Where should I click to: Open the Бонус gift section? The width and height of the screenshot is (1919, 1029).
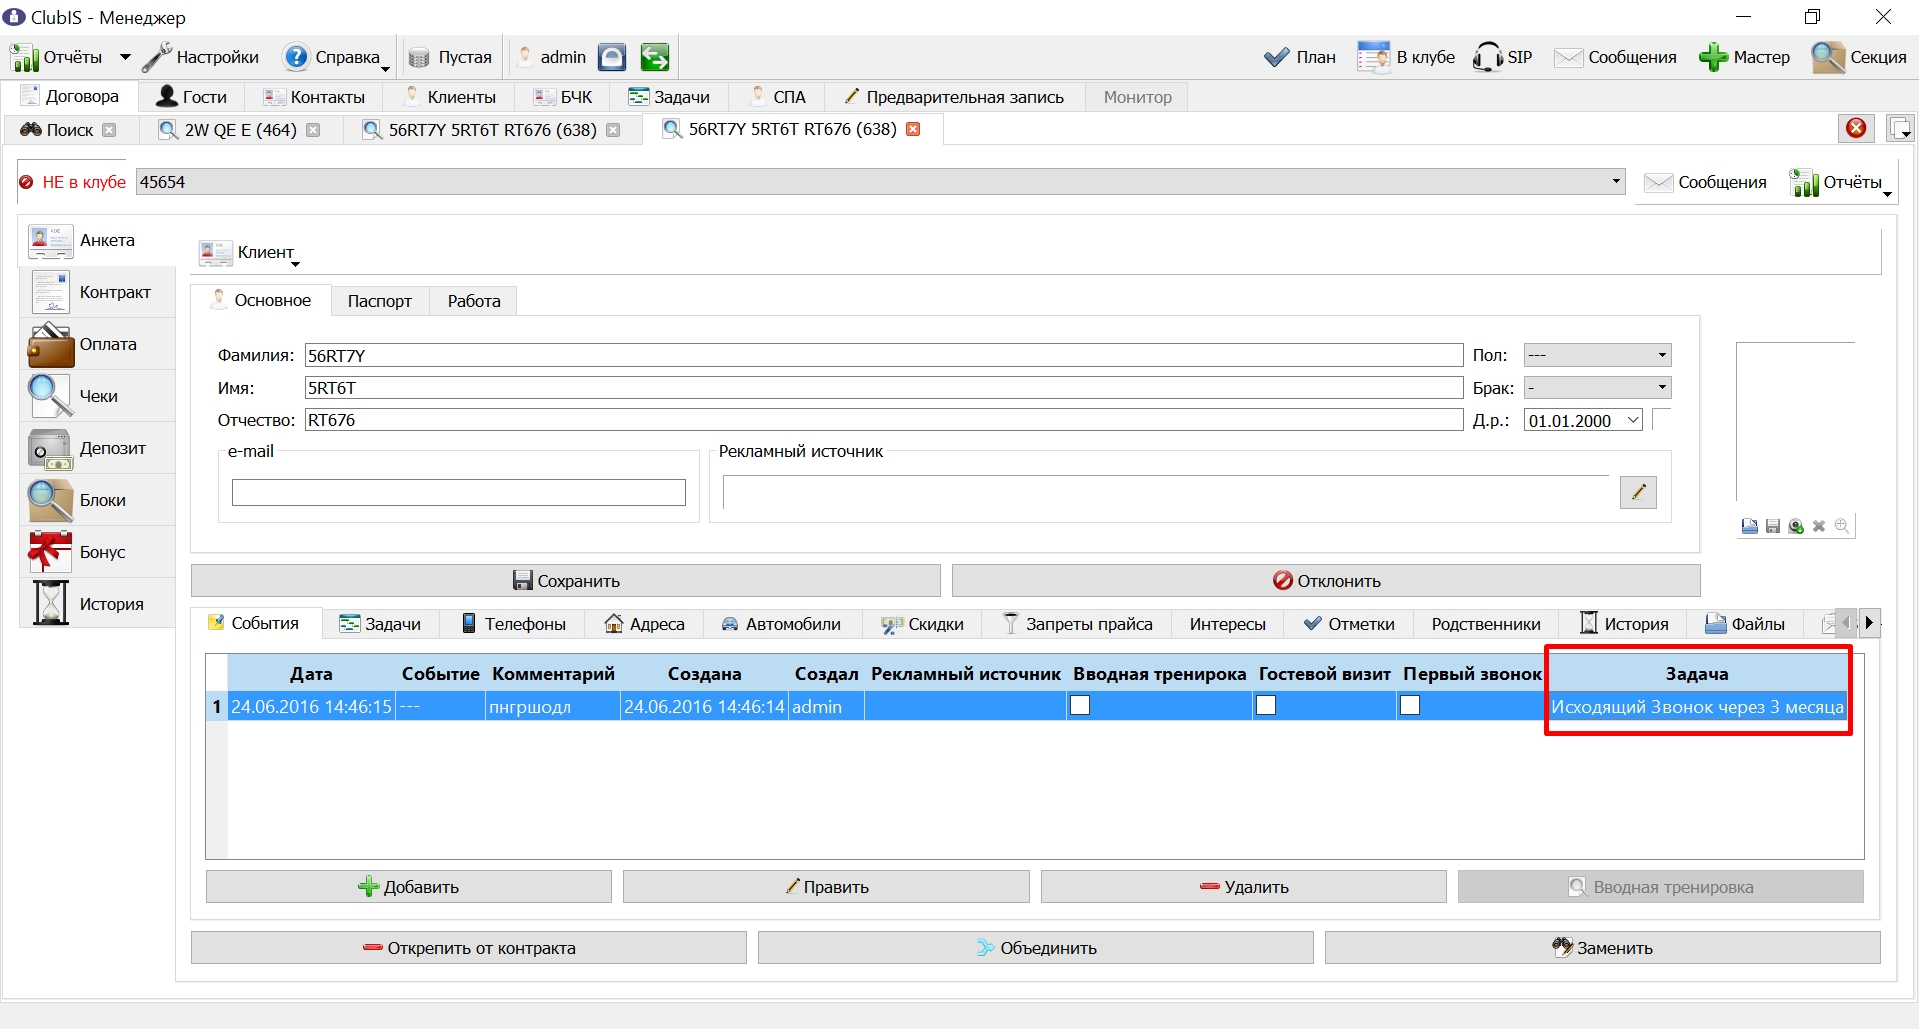97,552
